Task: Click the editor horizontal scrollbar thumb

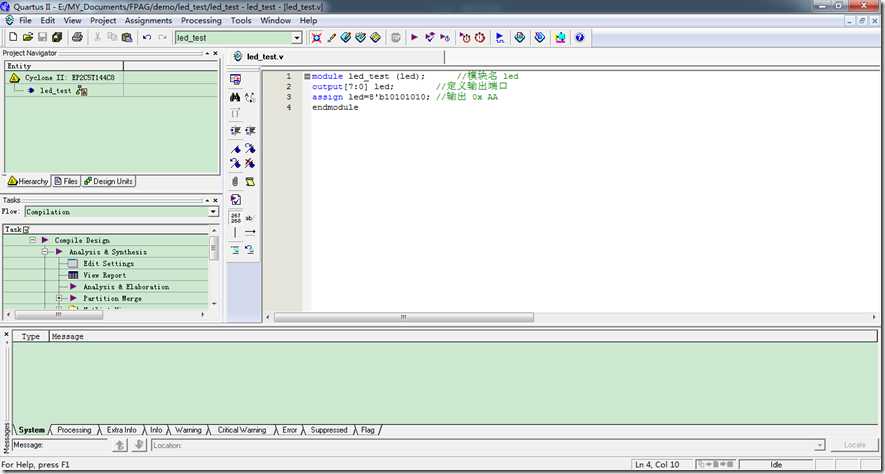Action: tap(404, 317)
